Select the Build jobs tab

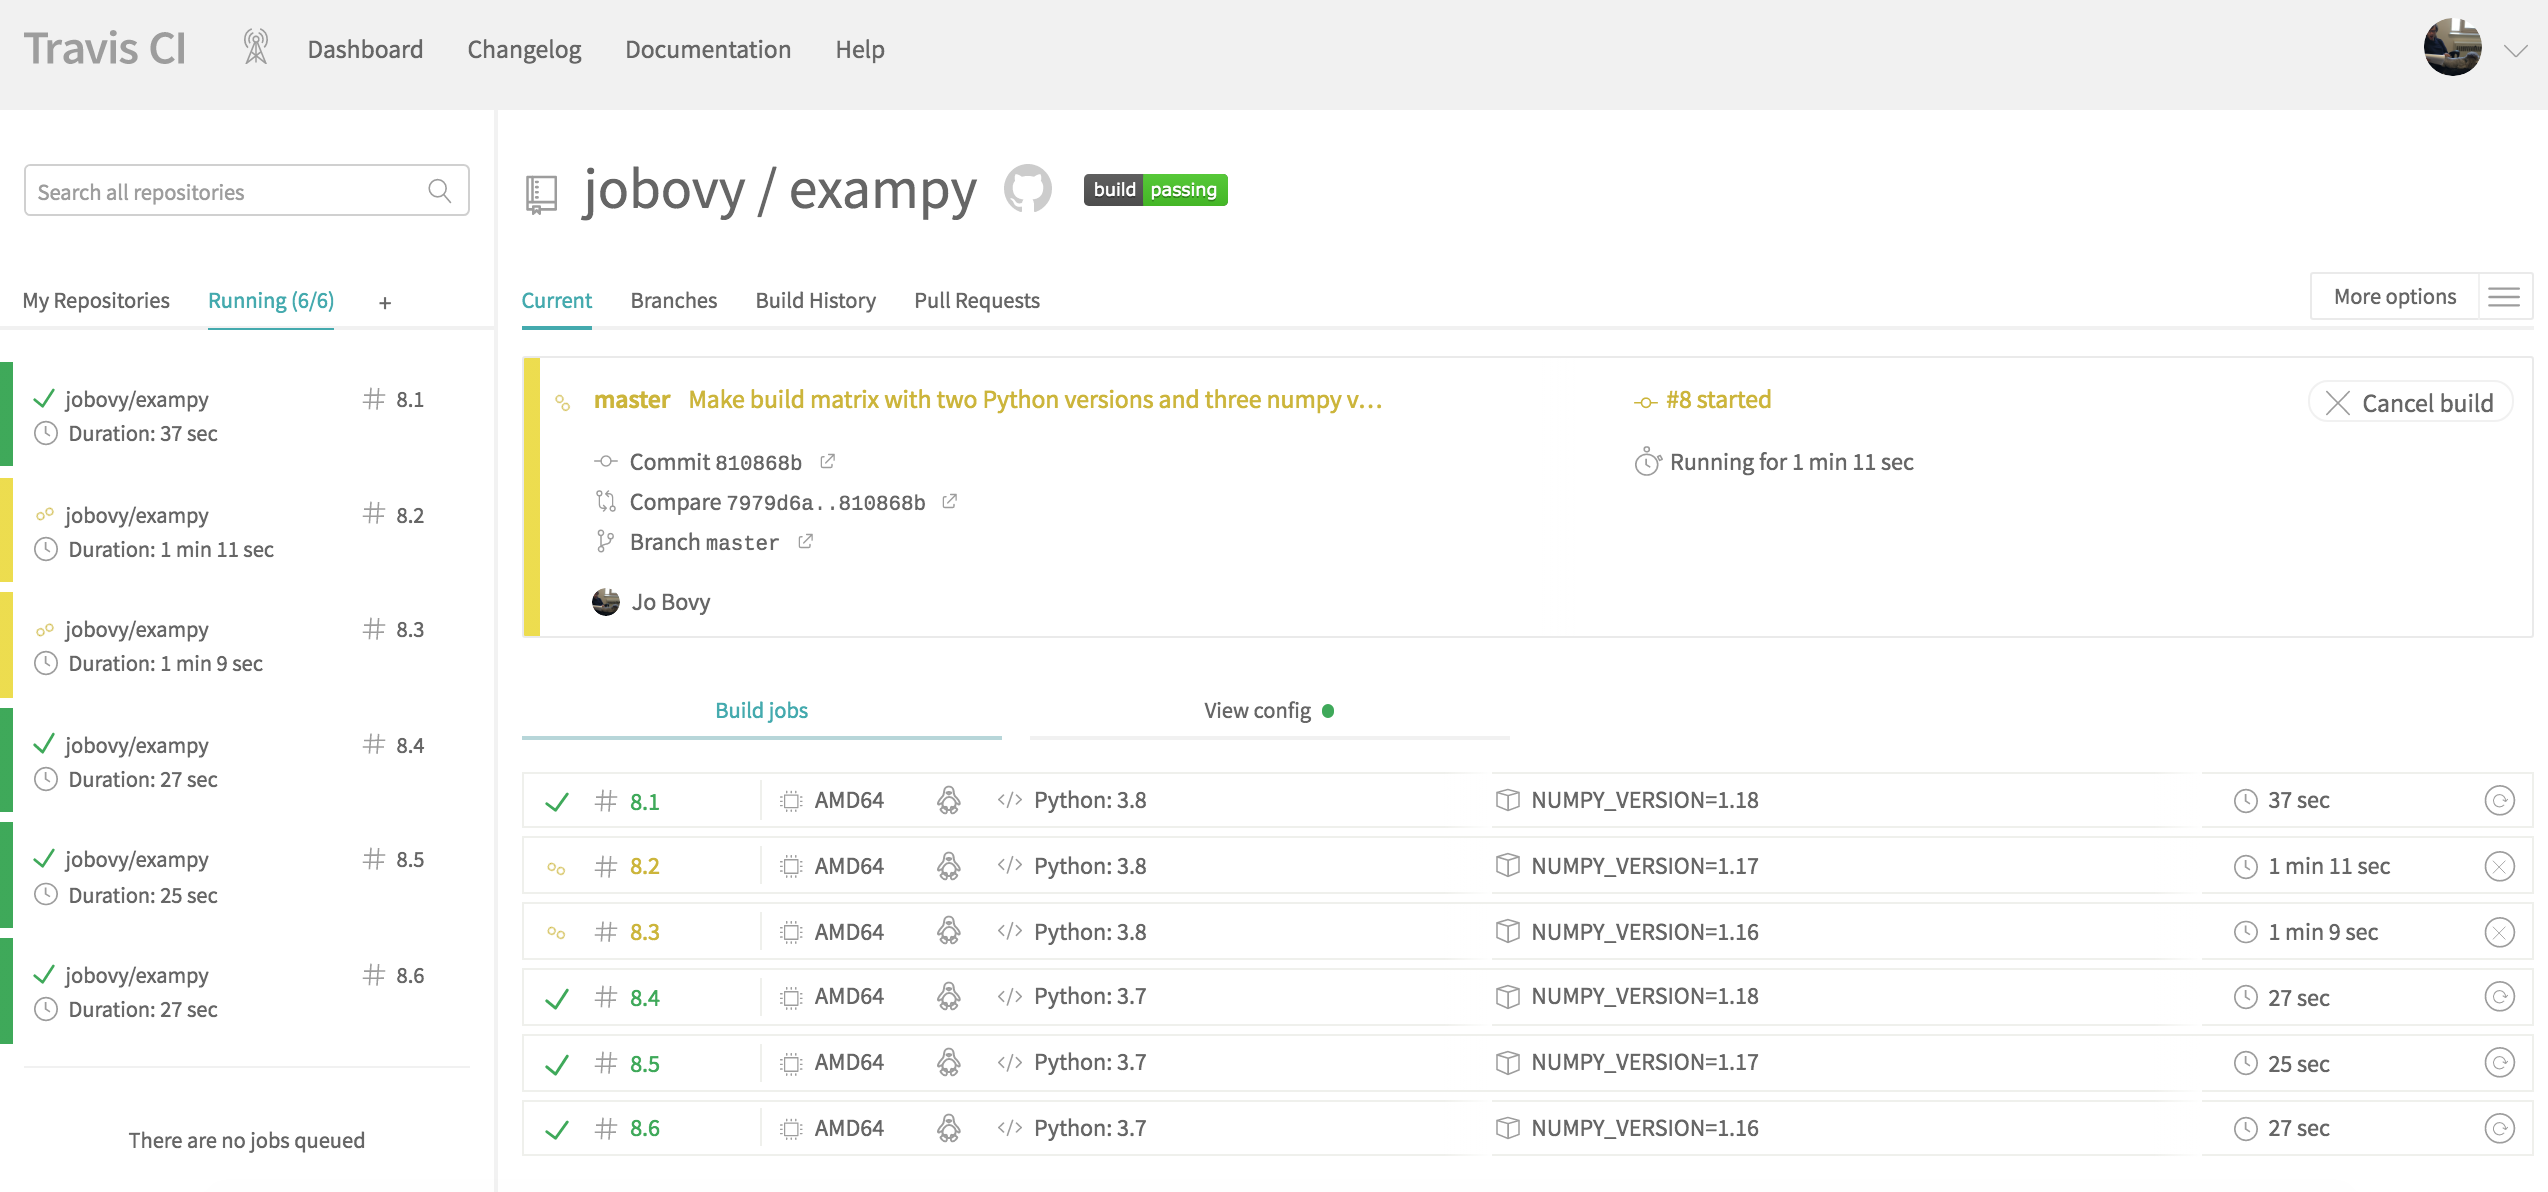pos(761,710)
